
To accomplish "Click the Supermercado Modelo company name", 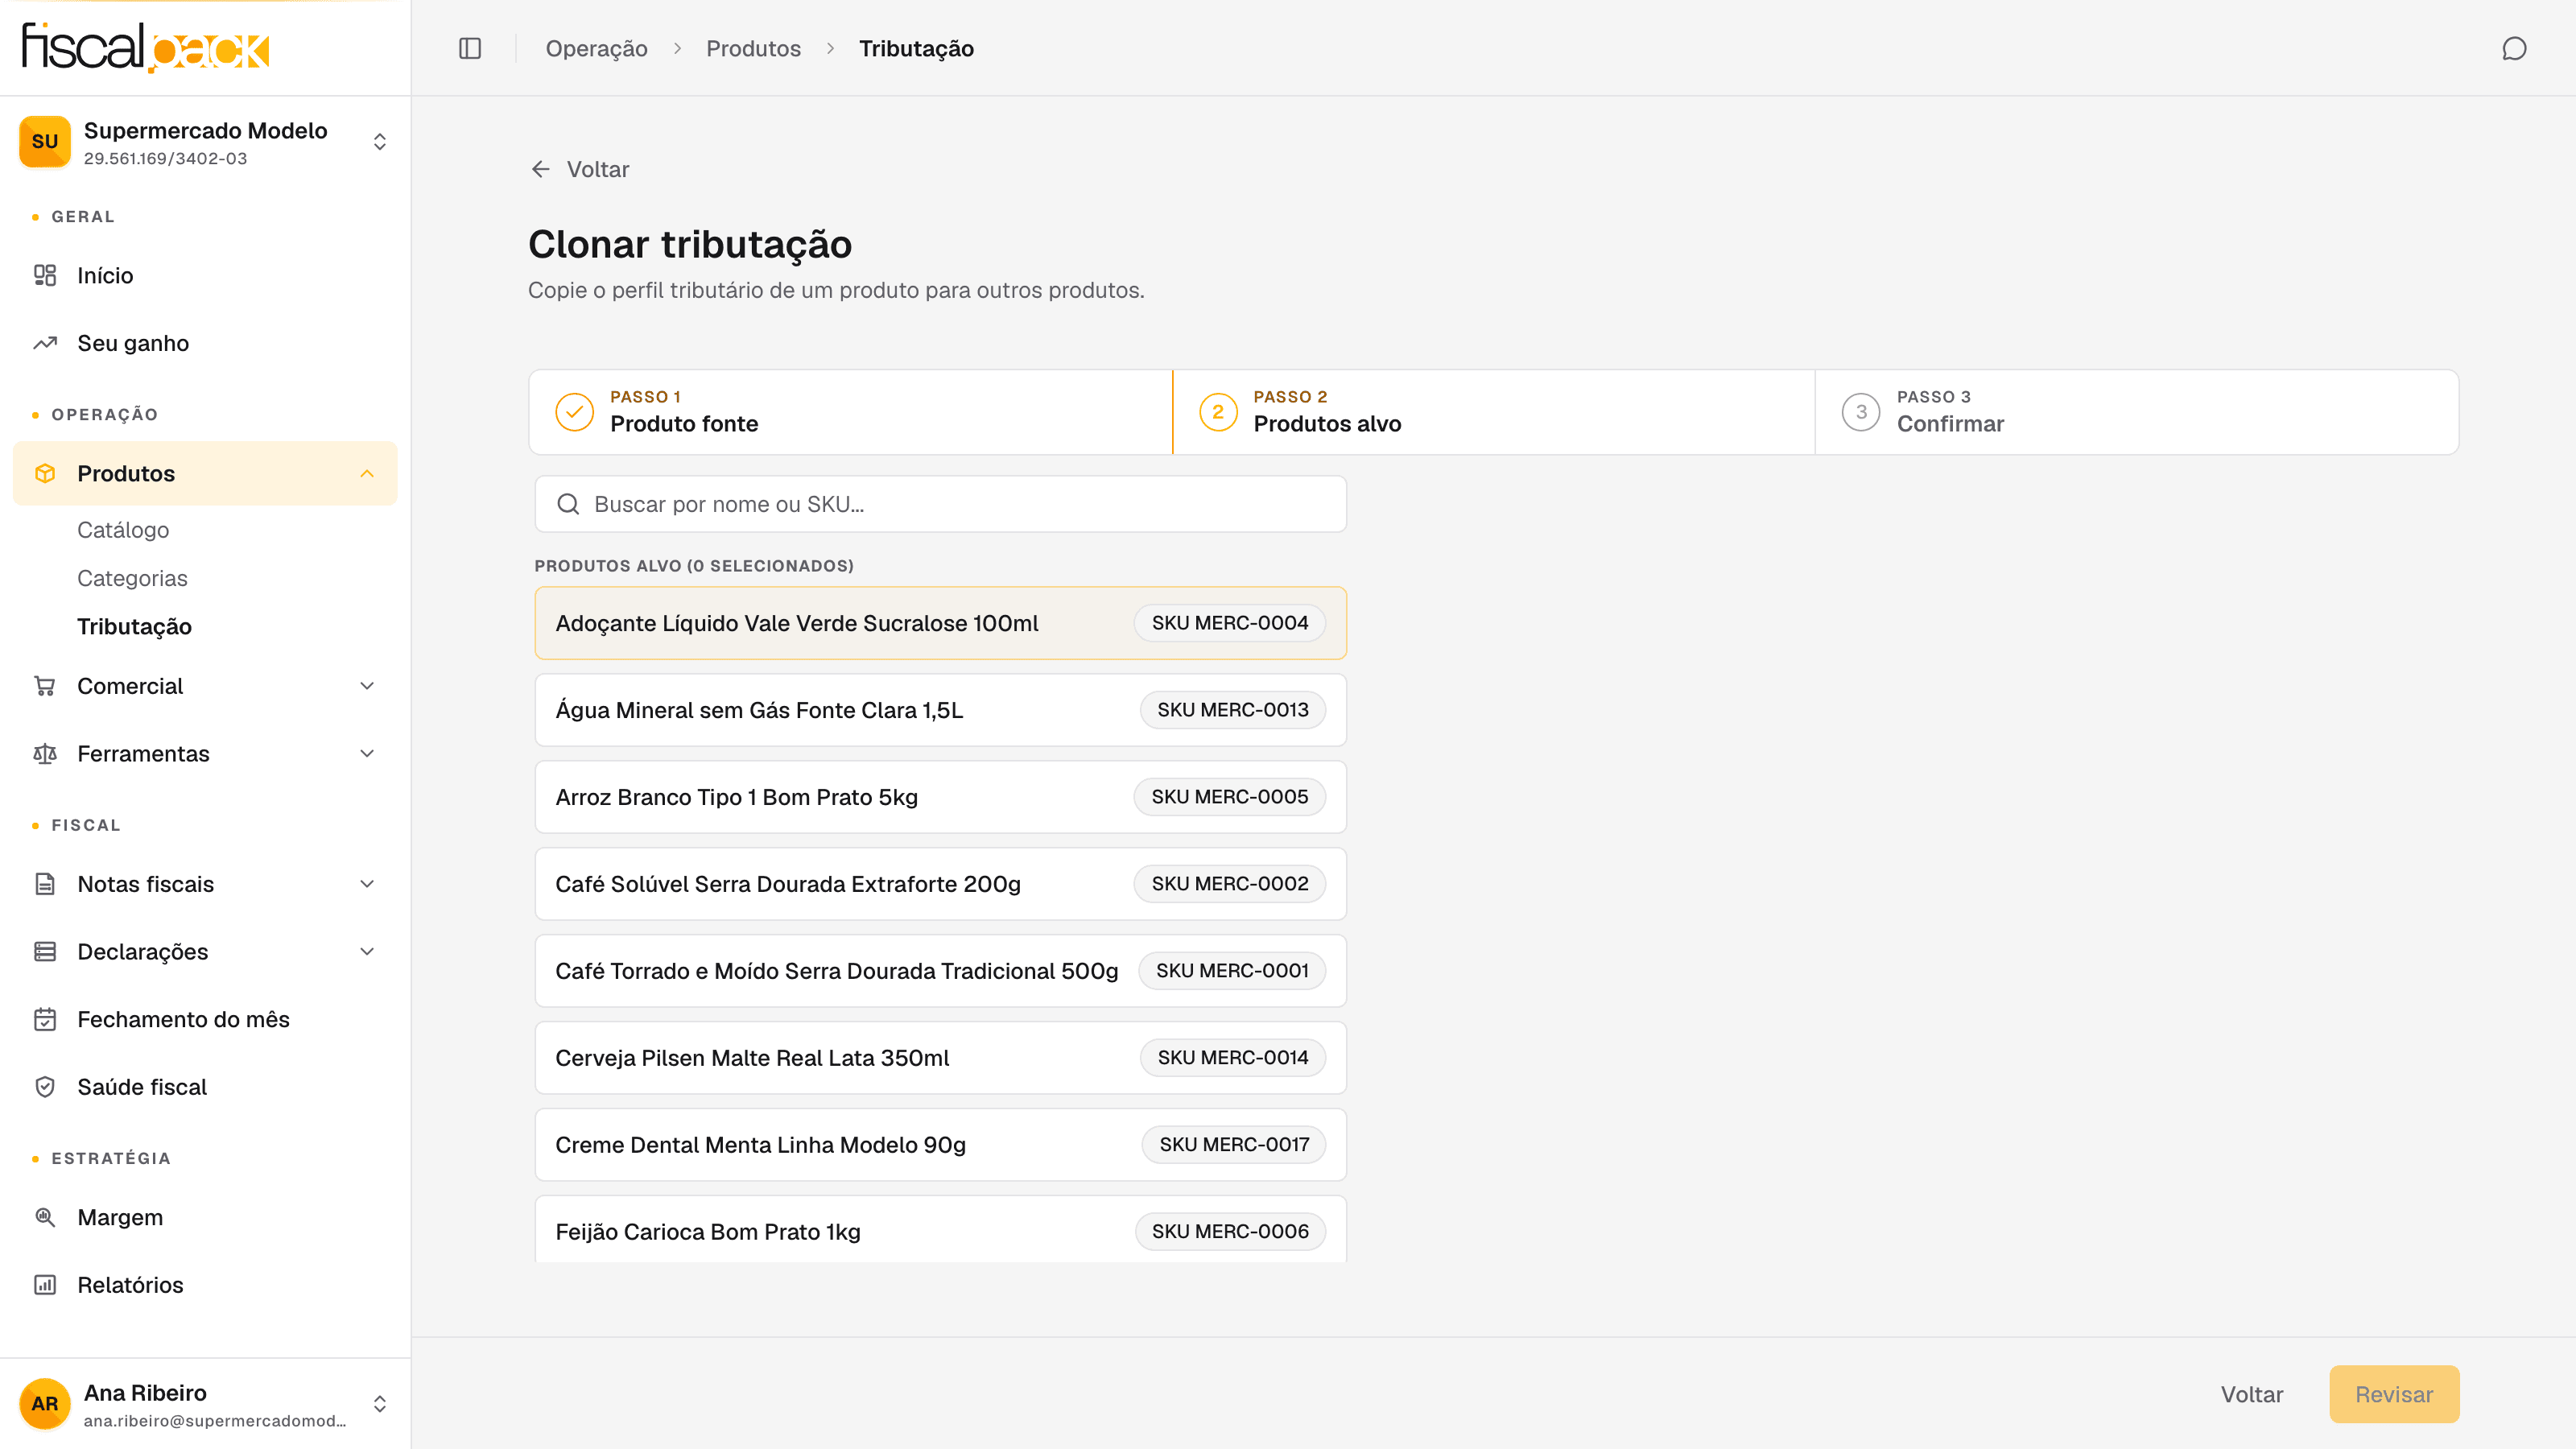I will click(205, 131).
